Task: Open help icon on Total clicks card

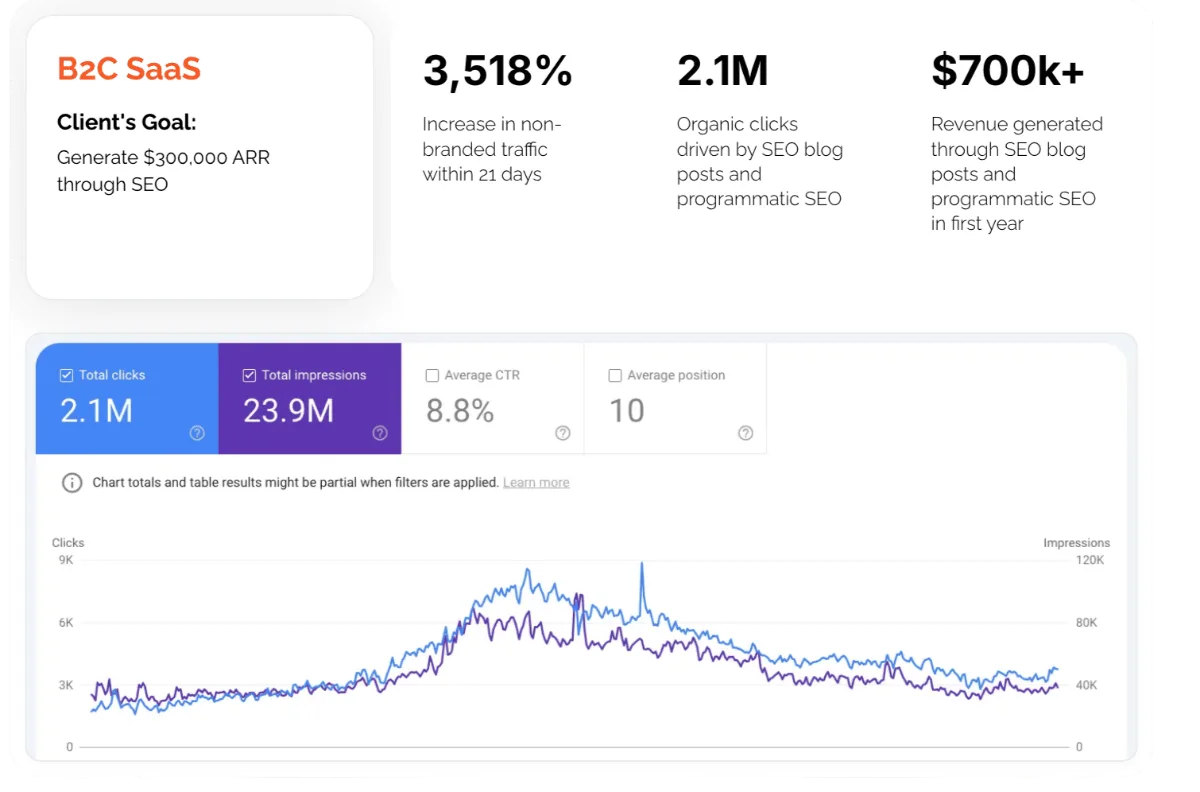Action: pyautogui.click(x=197, y=433)
